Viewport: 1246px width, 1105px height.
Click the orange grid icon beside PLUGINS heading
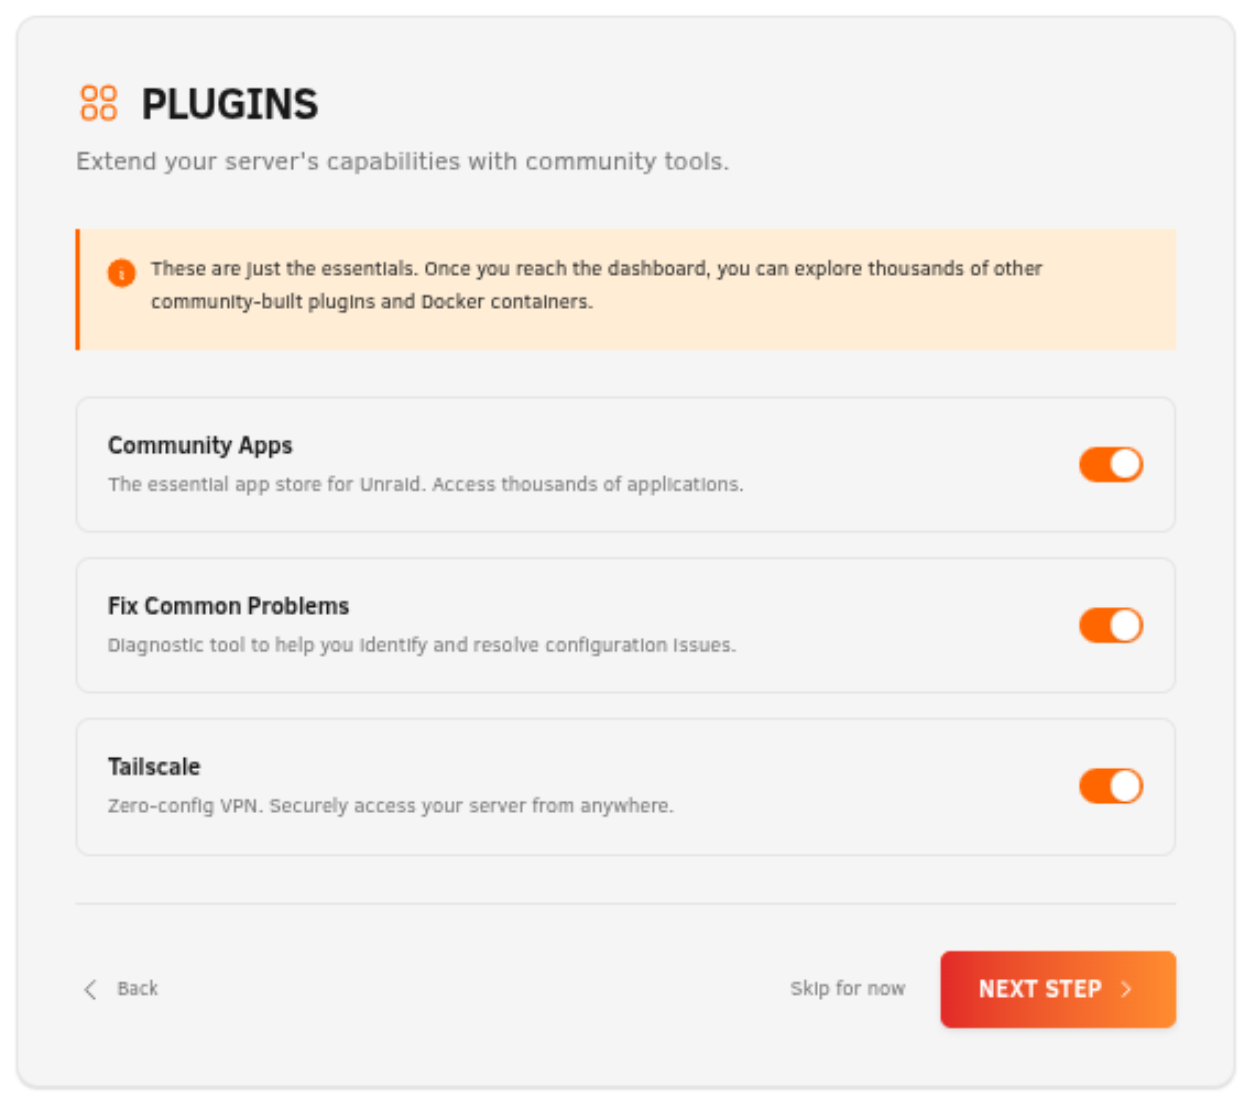tap(100, 104)
